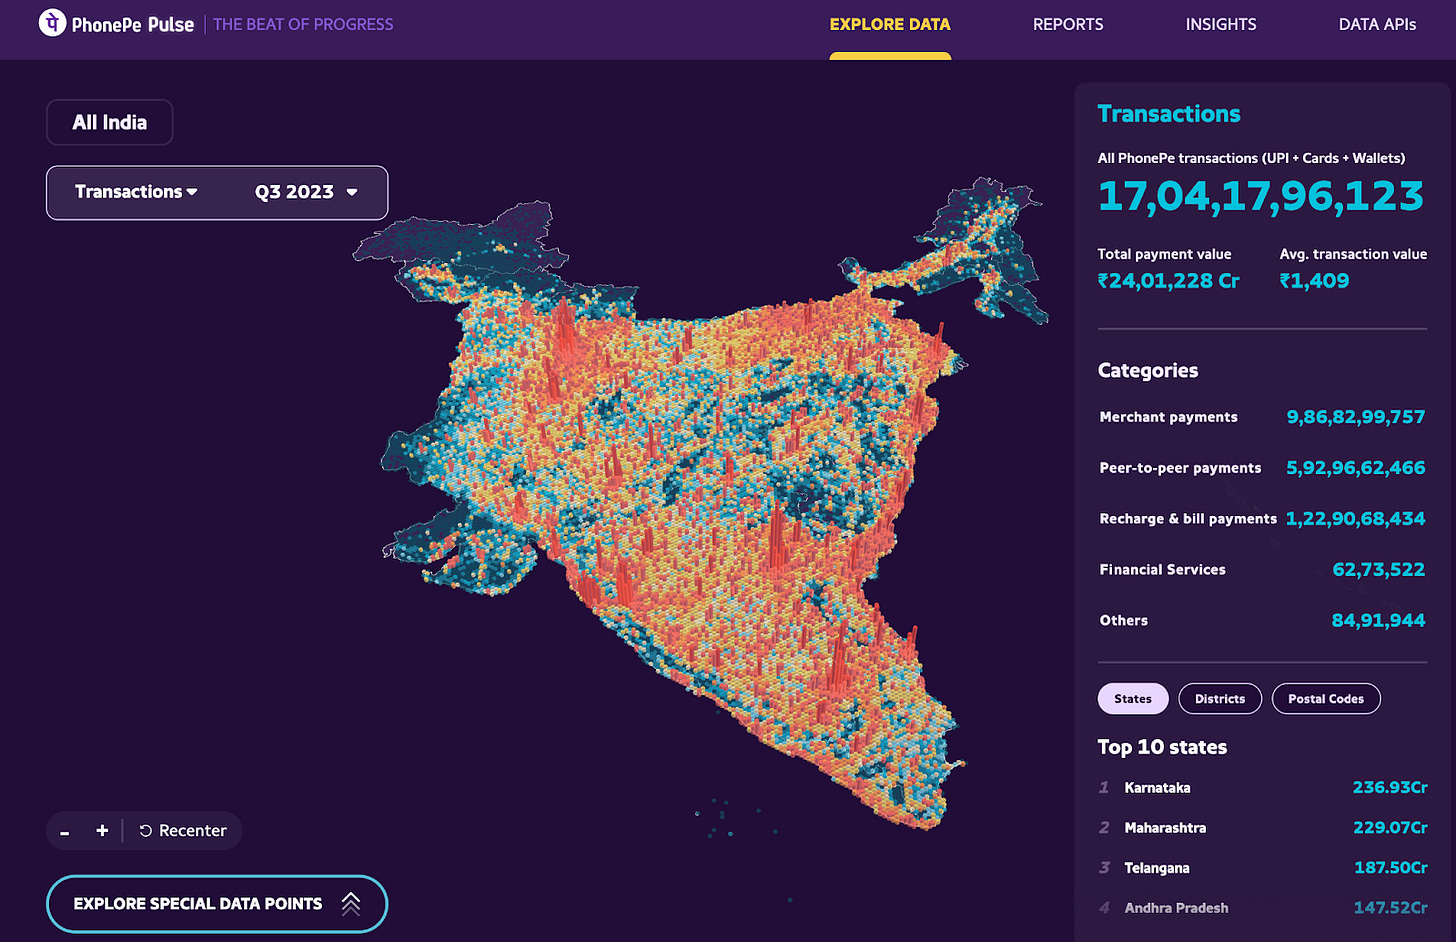Open the Transactions type dropdown
The width and height of the screenshot is (1456, 942).
[x=136, y=192]
